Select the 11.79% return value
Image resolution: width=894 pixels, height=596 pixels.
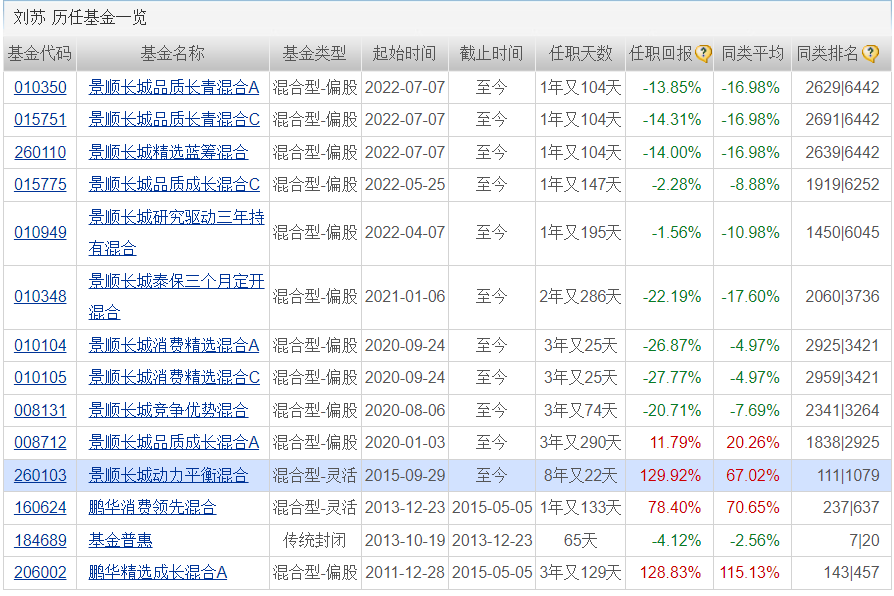[x=675, y=442]
